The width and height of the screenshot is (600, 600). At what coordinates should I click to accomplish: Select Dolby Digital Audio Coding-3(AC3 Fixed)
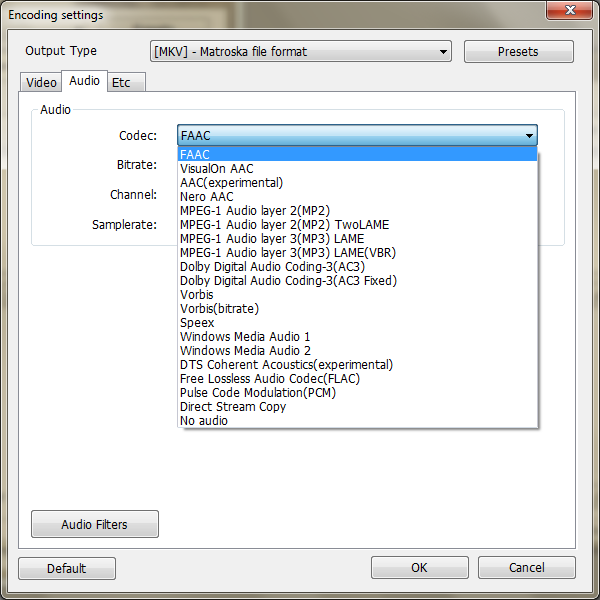[357, 280]
